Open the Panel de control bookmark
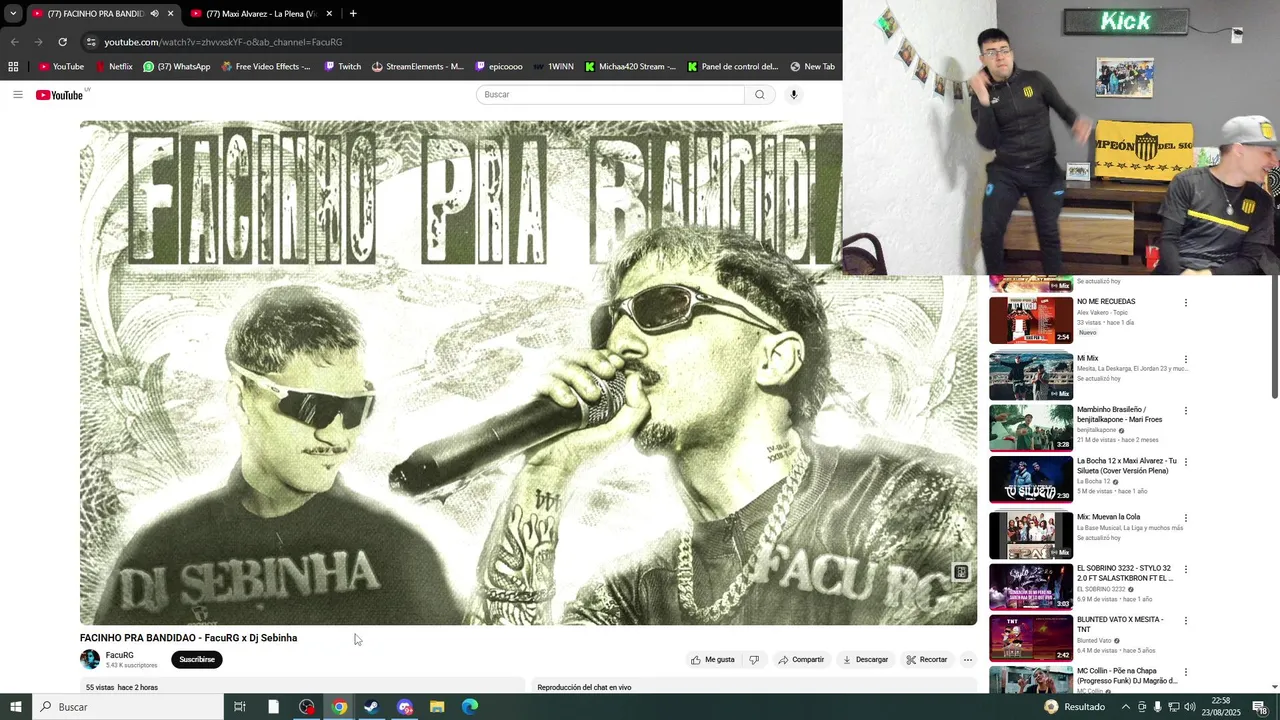Viewport: 1280px width, 720px height. tap(733, 67)
